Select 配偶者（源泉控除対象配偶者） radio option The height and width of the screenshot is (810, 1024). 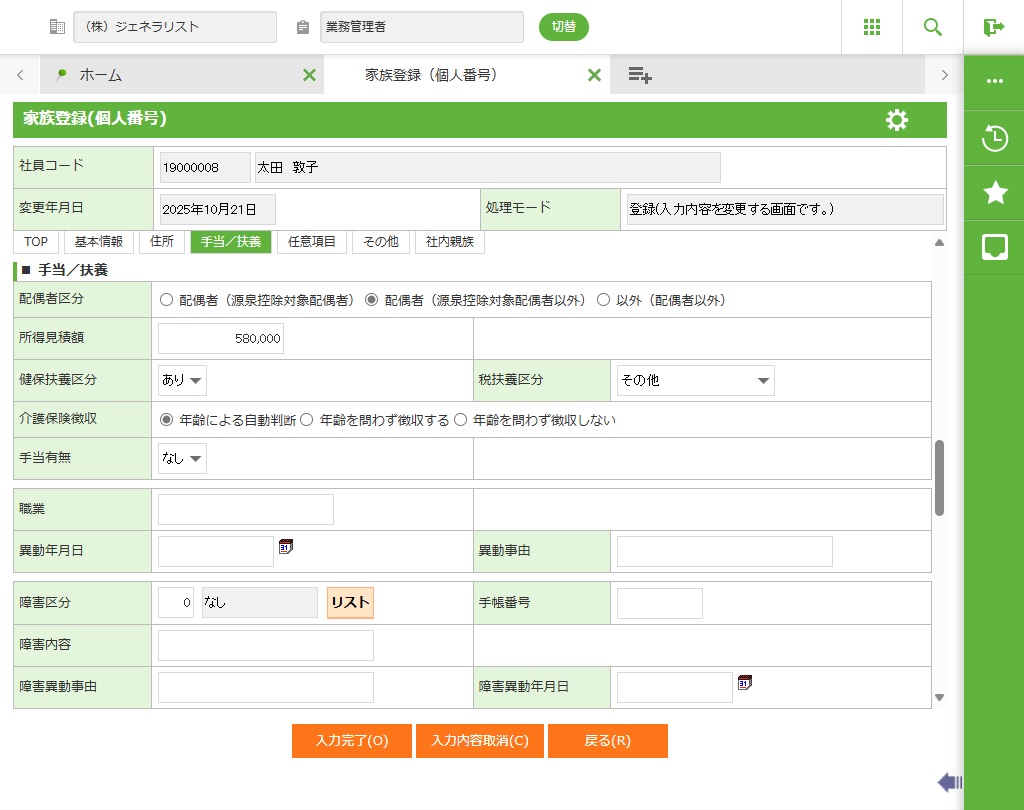coord(166,300)
